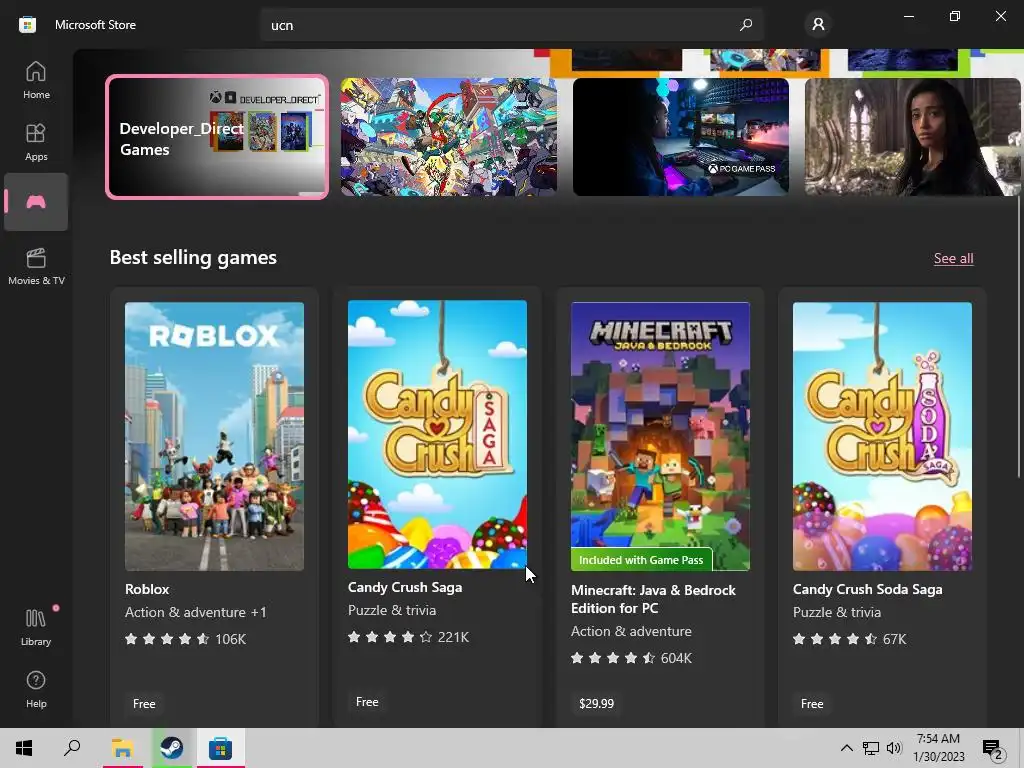1024x768 pixels.
Task: Open the Help section
Action: click(36, 690)
